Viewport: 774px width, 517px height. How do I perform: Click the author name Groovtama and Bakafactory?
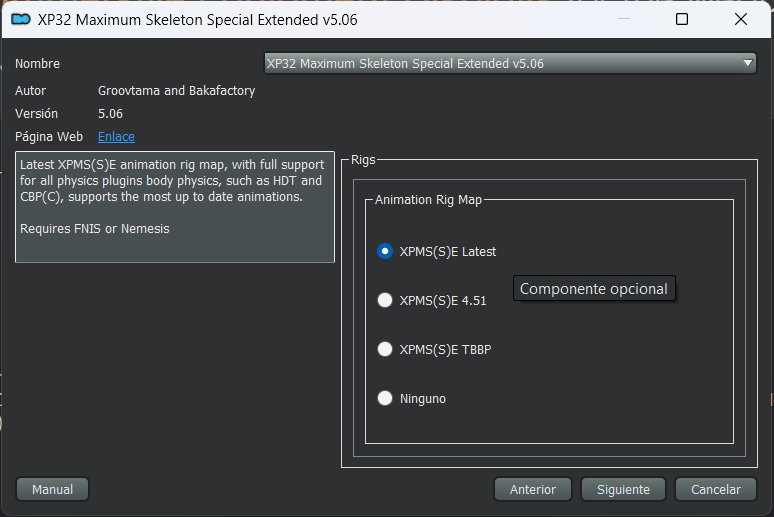[x=176, y=91]
